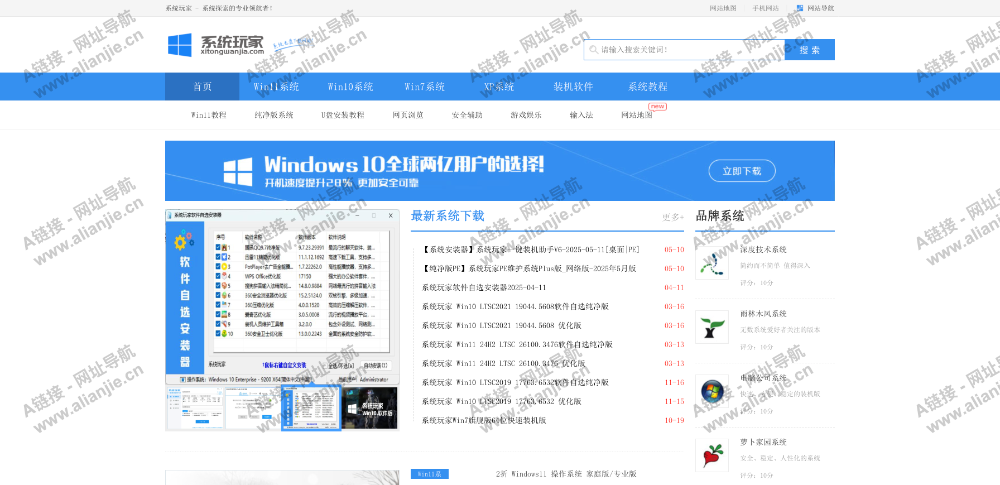Open 系统玩家软件自选安装器2025-04-11 link
Image resolution: width=1000 pixels, height=485 pixels.
483,288
